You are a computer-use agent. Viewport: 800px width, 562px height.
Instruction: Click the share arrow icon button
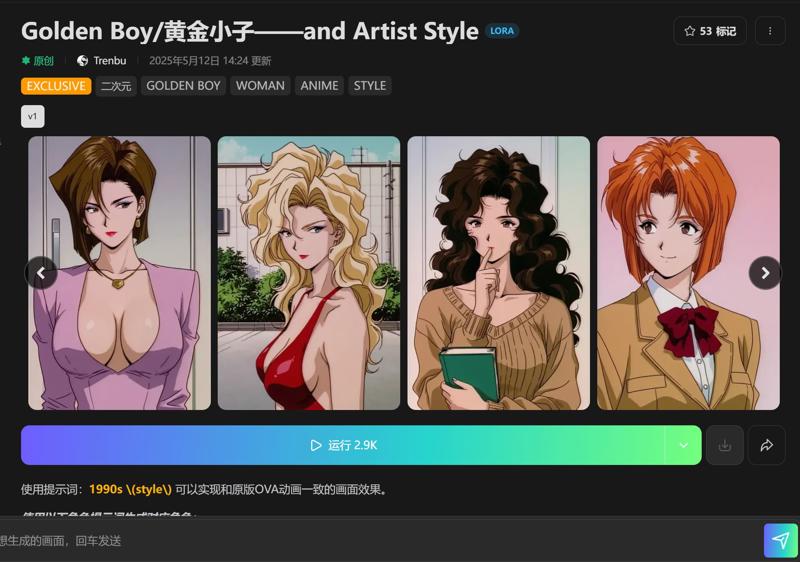click(766, 445)
